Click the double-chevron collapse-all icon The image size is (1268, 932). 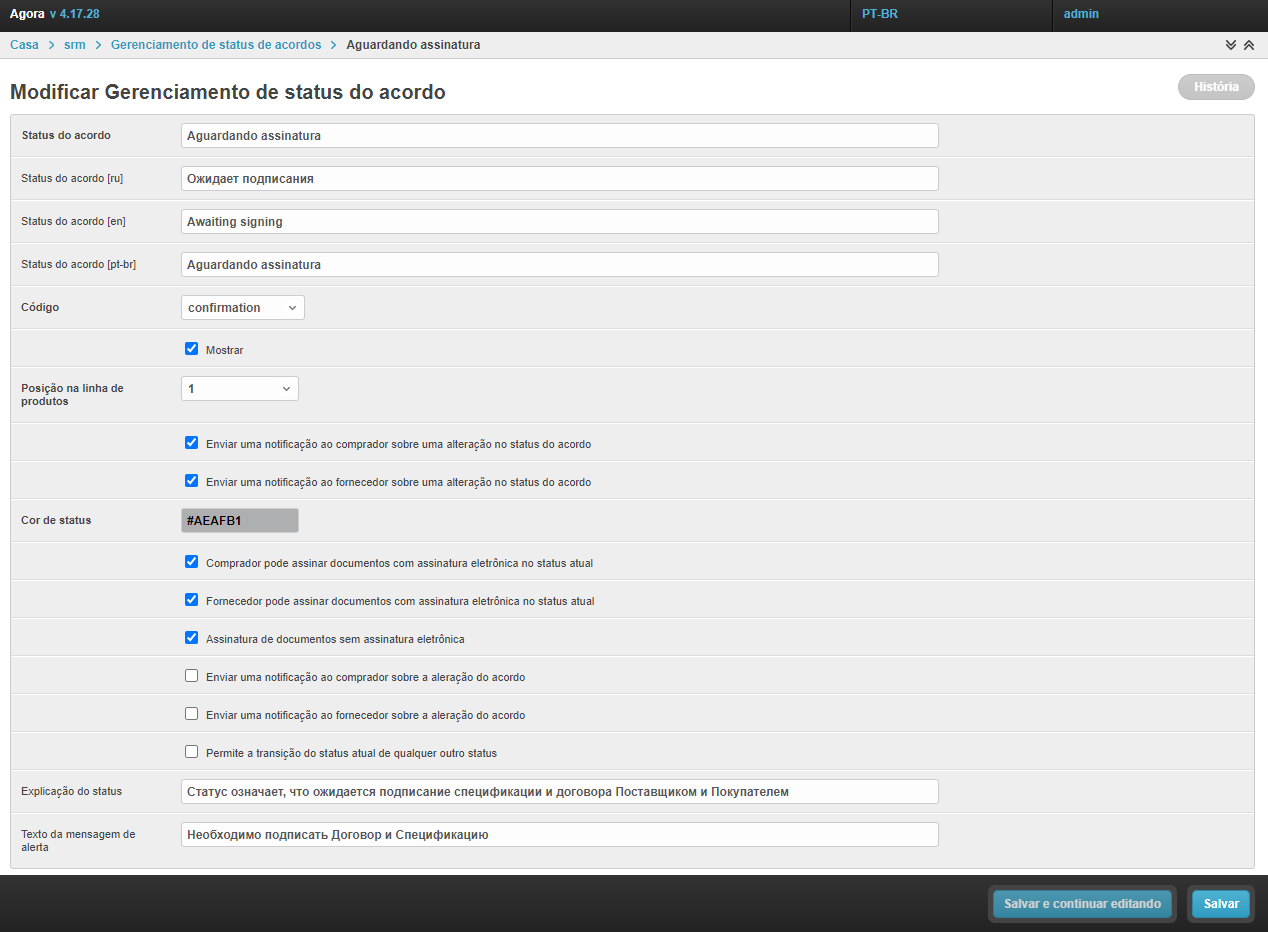(1248, 45)
